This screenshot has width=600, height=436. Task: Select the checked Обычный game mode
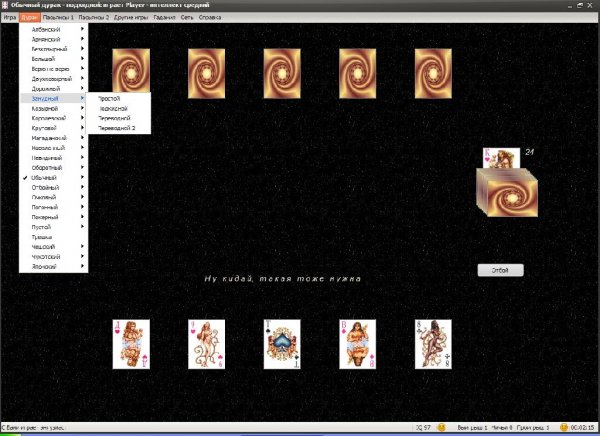47,177
